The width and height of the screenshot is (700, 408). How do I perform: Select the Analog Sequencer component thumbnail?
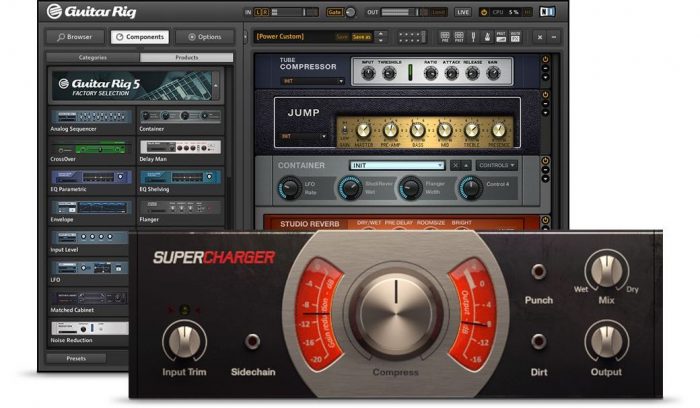coord(92,118)
